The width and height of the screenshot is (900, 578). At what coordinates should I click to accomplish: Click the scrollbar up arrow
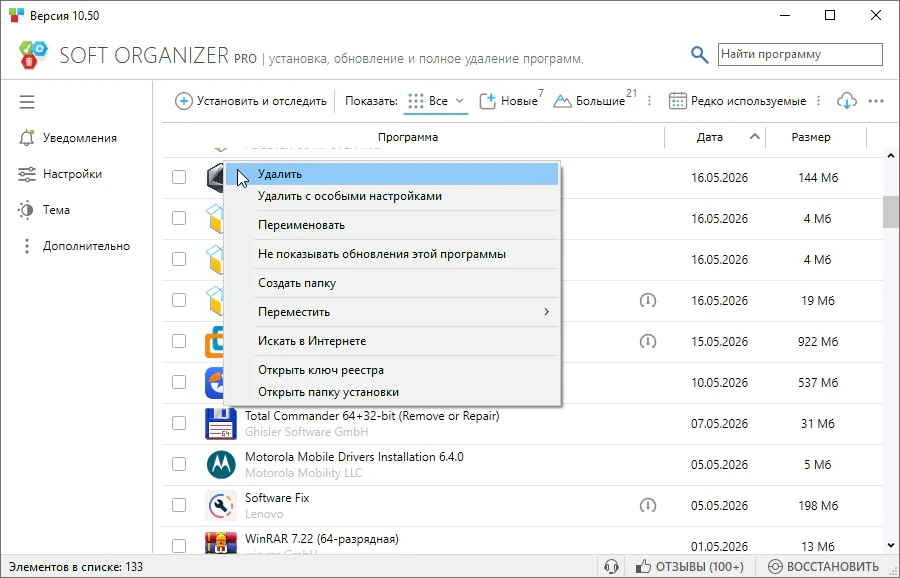tap(891, 156)
